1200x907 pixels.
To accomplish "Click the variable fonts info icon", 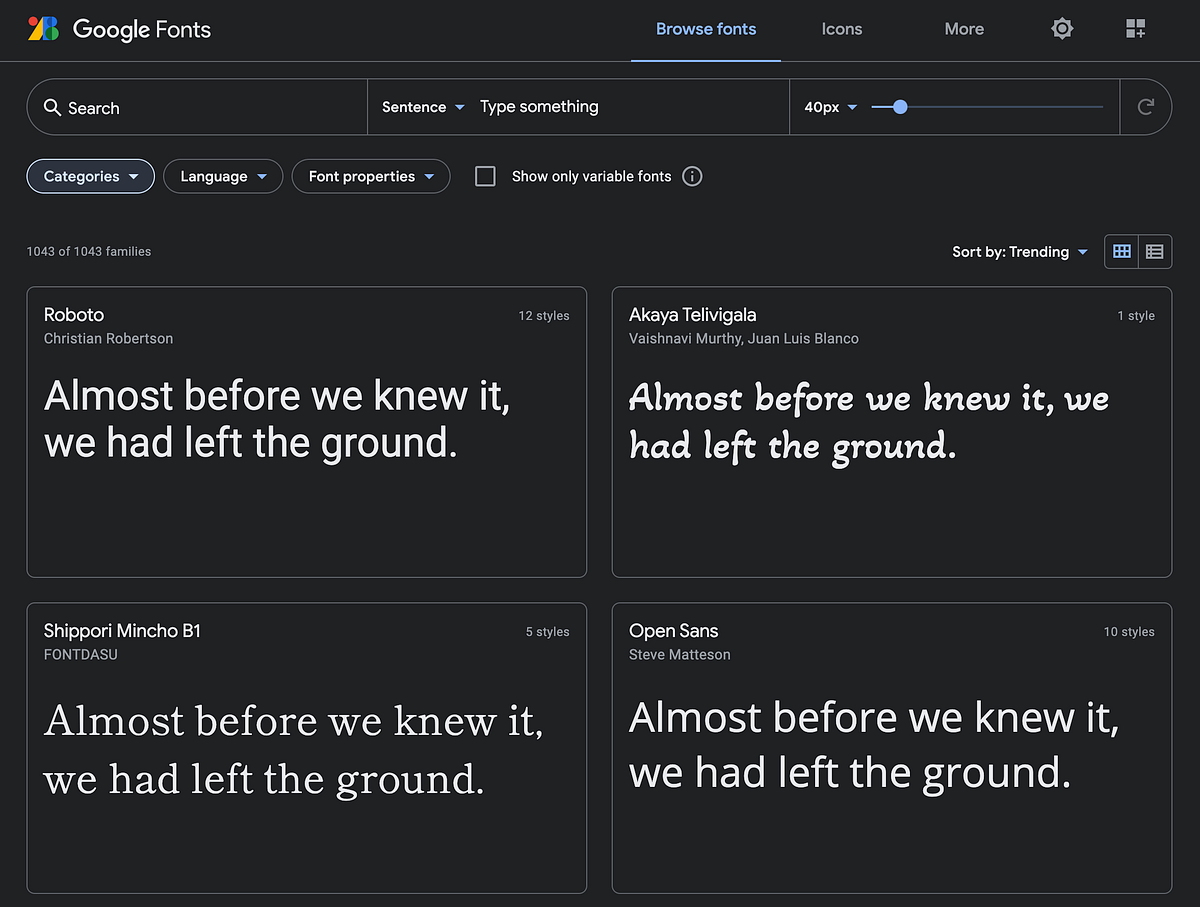I will tap(691, 176).
